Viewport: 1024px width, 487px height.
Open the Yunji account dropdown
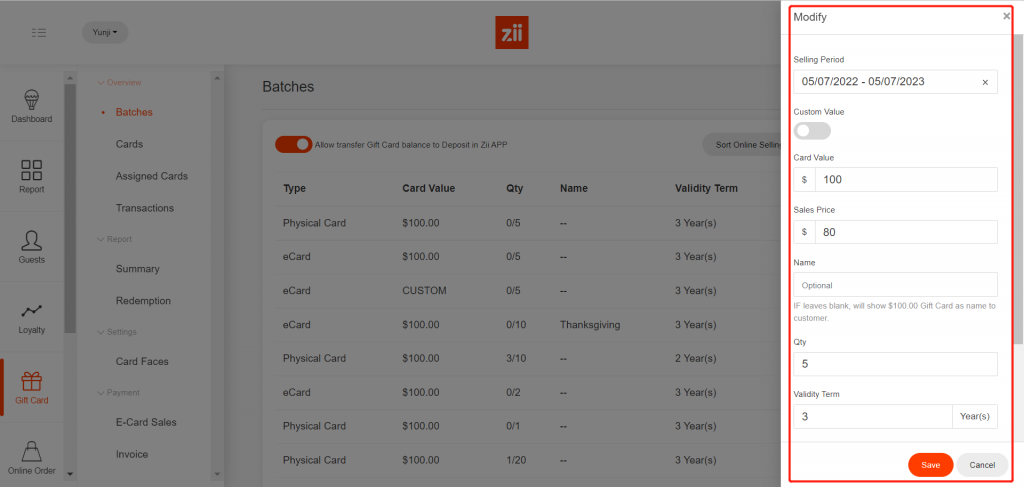point(105,33)
